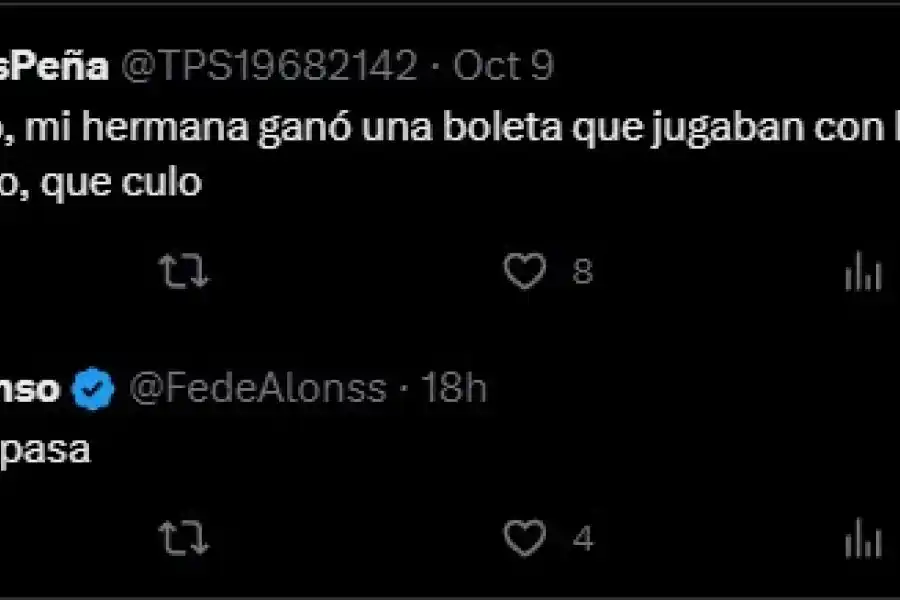Repost the 'pasa' reply by @FedeAlonss
Viewport: 900px width, 600px height.
184,538
